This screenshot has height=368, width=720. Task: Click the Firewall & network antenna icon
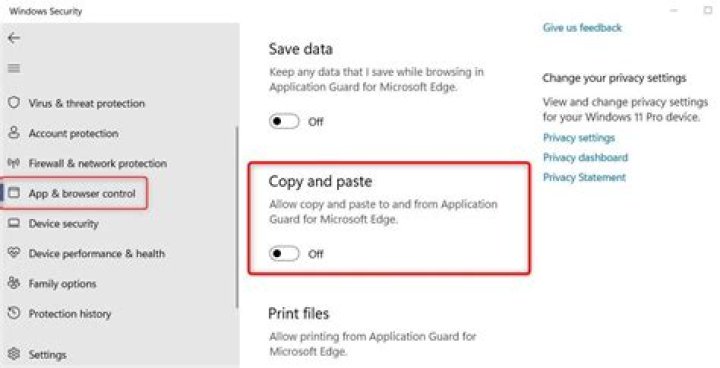14,163
